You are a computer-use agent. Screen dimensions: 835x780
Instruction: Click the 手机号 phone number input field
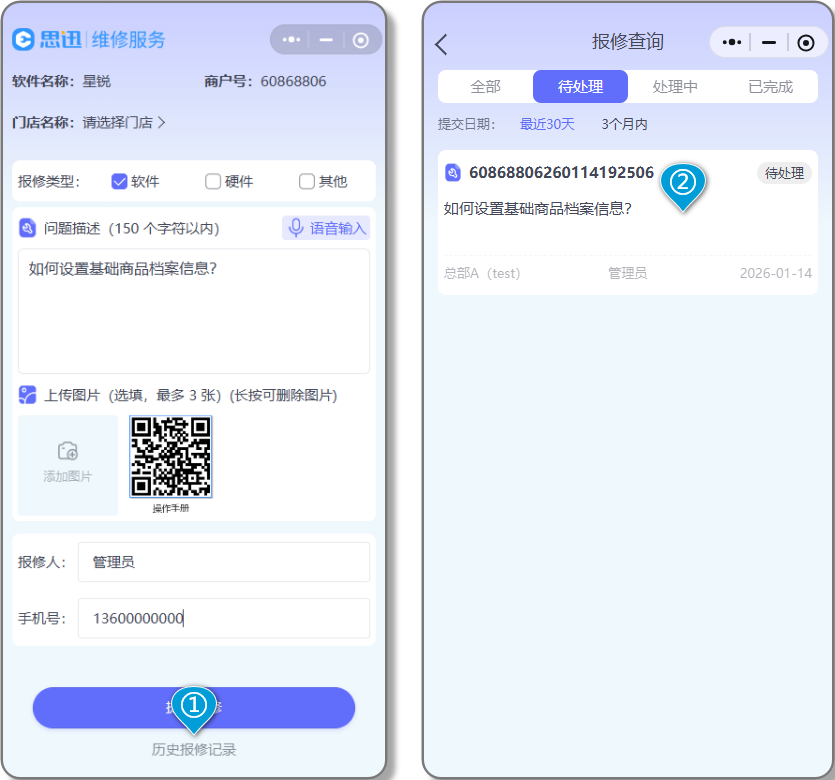click(x=223, y=618)
